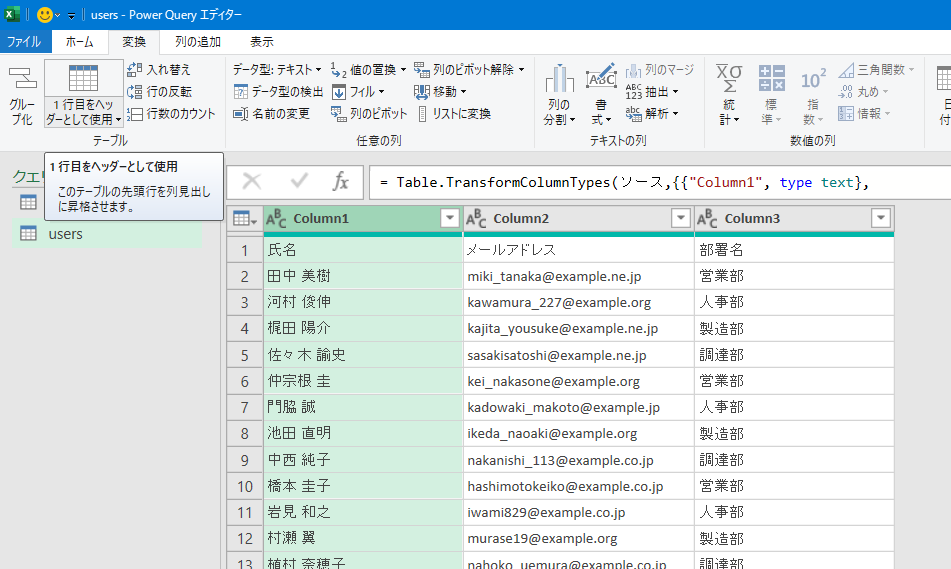This screenshot has width=951, height=569.
Task: Open Column3 filter dropdown
Action: click(881, 218)
